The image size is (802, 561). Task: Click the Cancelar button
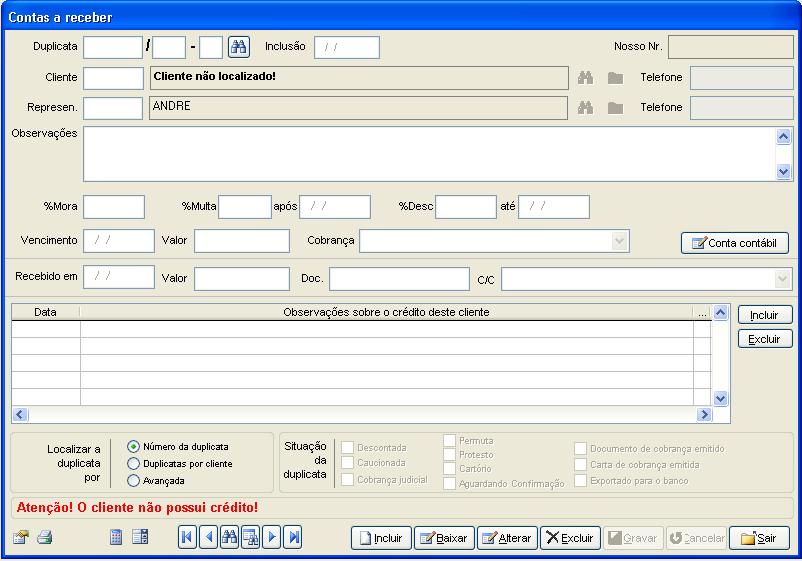(696, 538)
